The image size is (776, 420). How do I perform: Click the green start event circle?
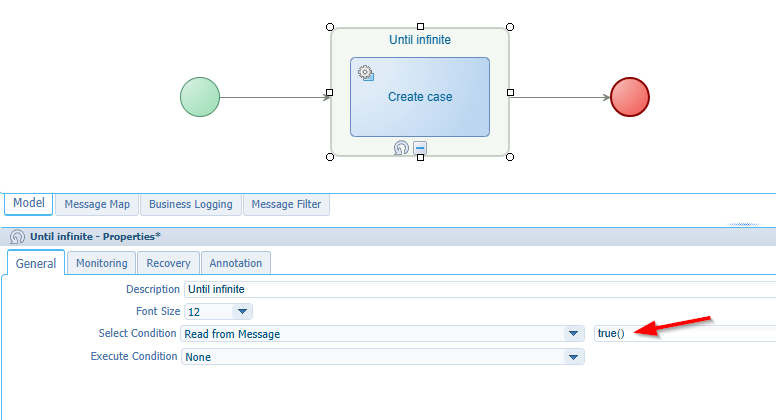coord(199,97)
